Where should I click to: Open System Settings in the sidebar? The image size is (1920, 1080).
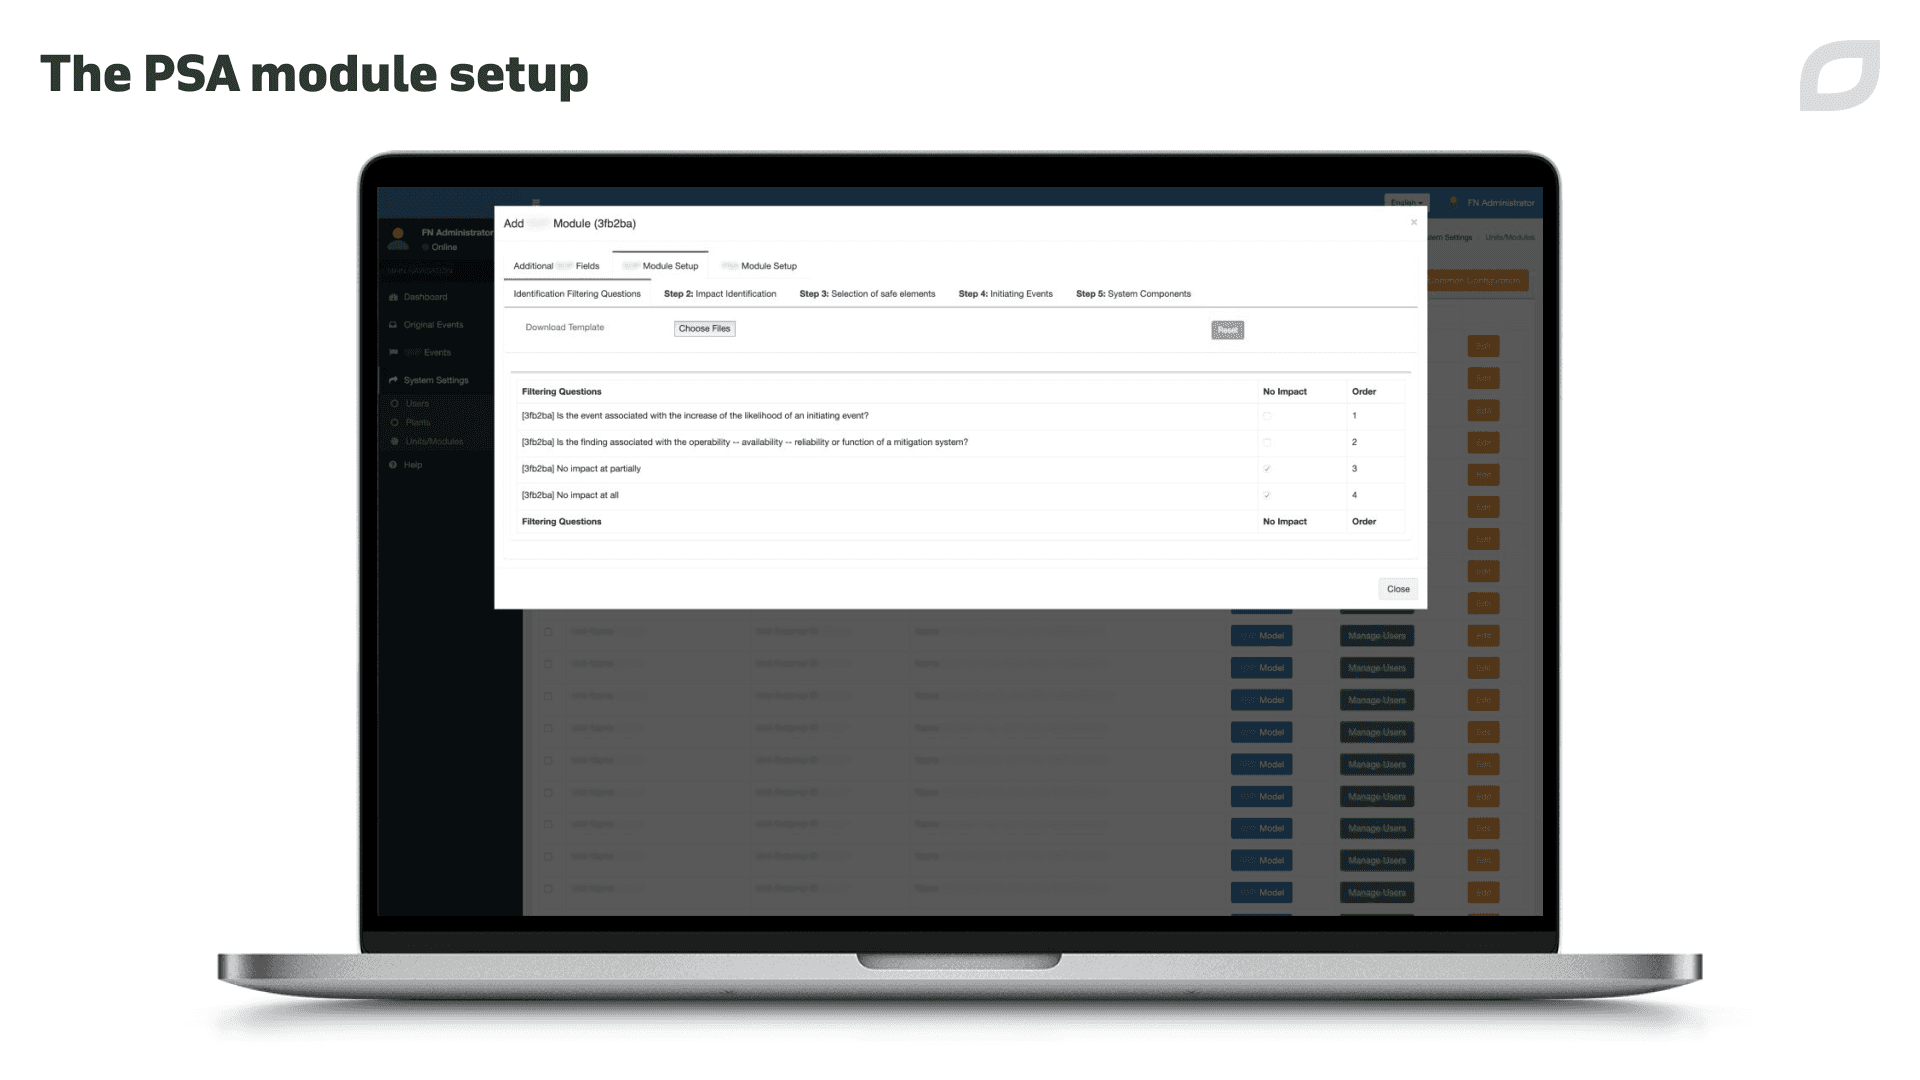coord(436,380)
